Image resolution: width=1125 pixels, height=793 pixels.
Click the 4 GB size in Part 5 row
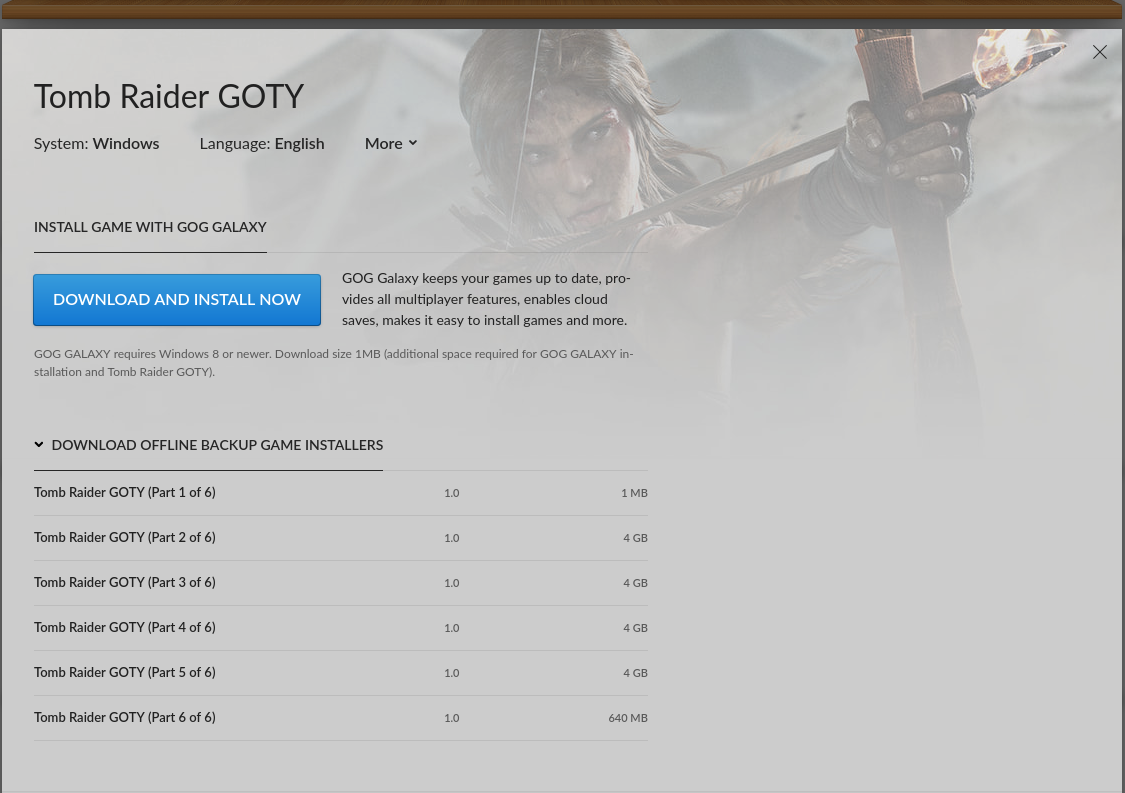click(x=635, y=672)
